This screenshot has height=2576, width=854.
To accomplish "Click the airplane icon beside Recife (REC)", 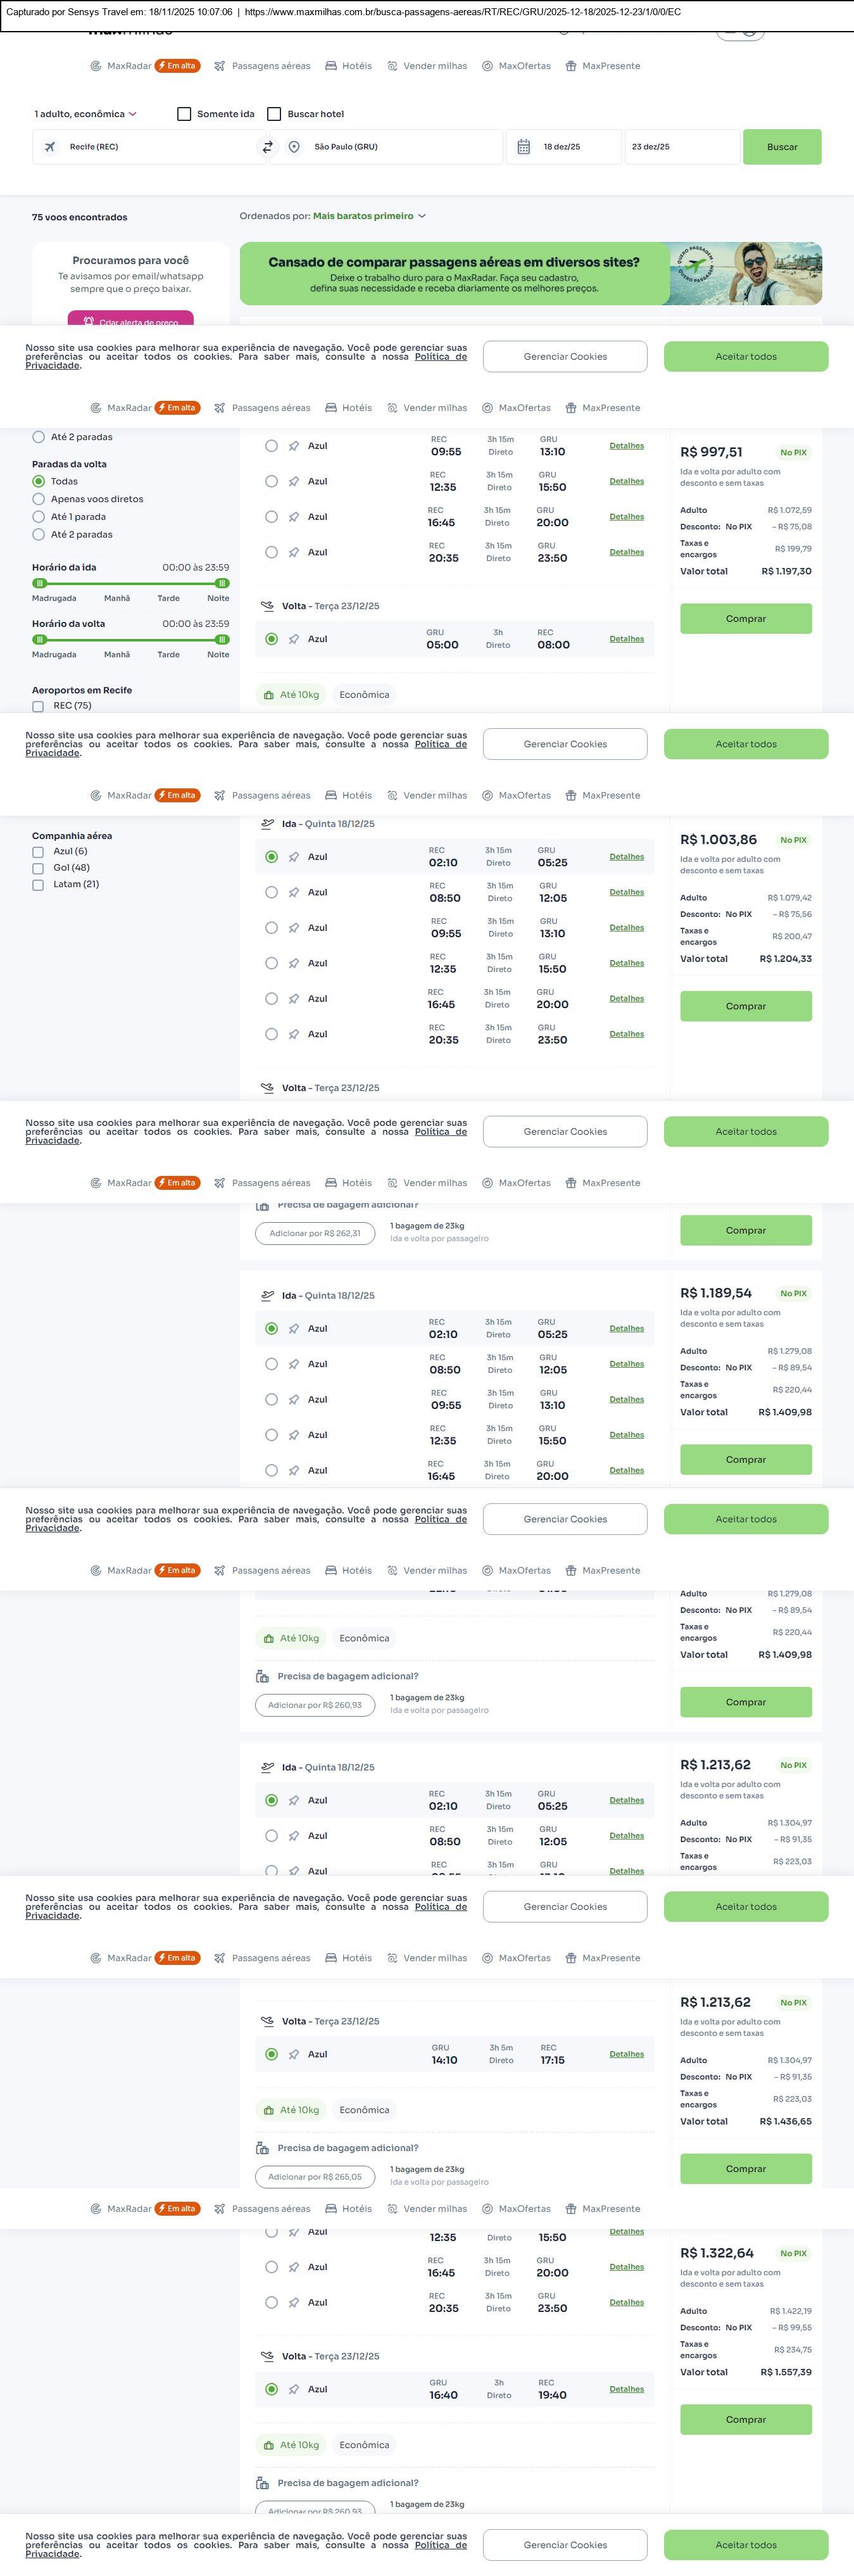I will [50, 147].
